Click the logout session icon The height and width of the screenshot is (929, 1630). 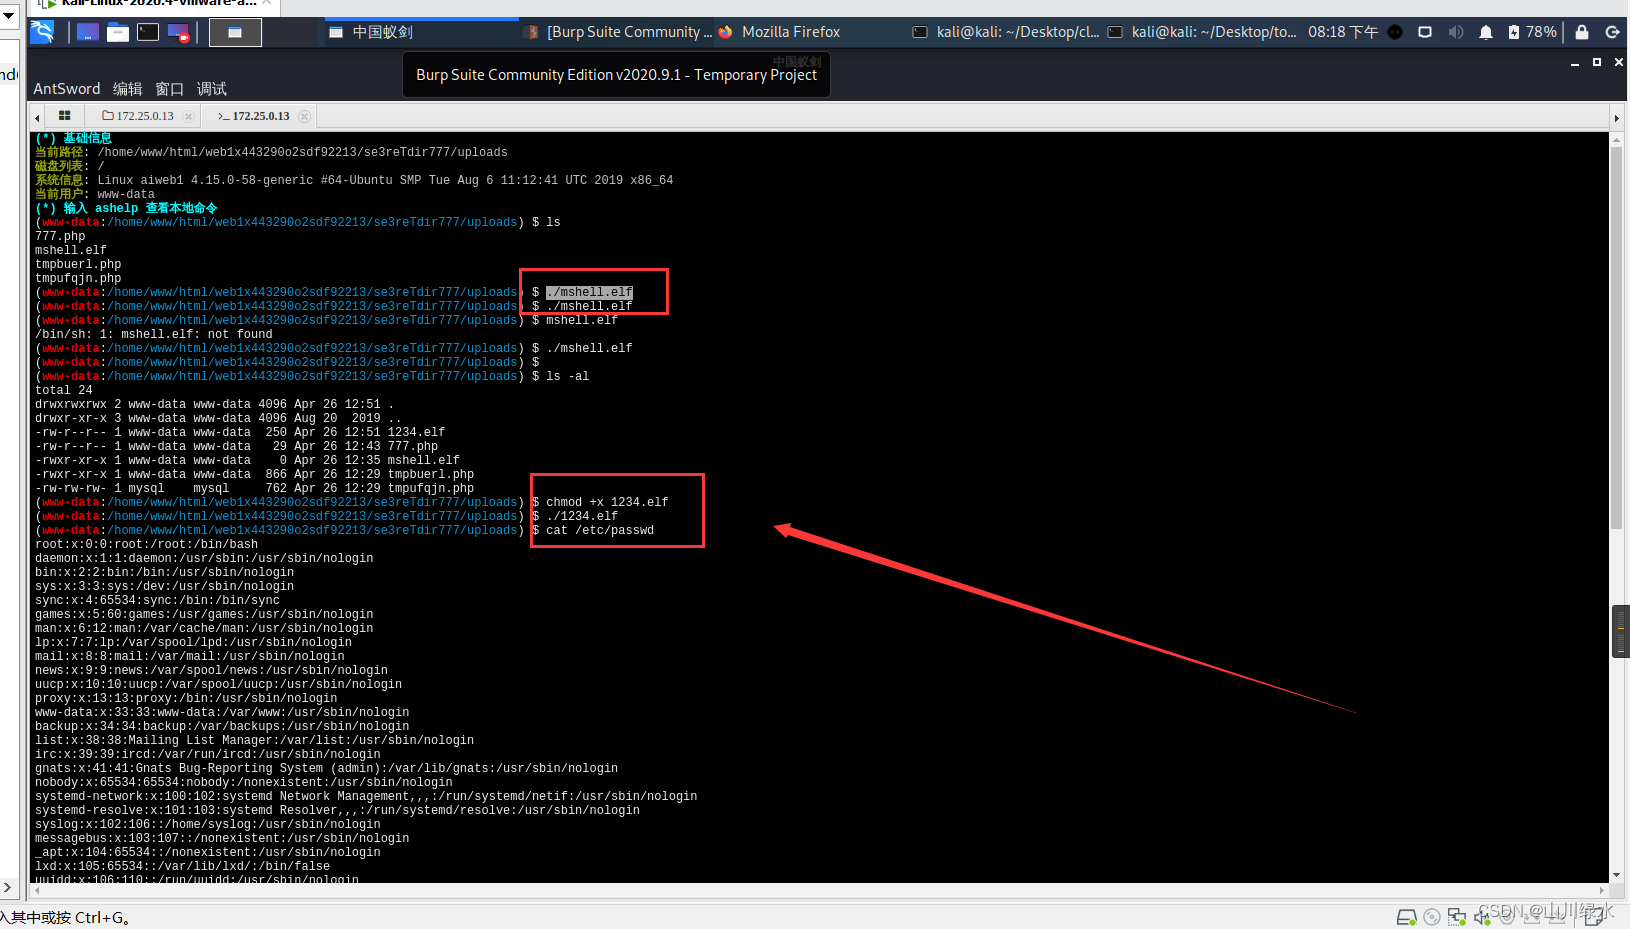pos(1612,32)
